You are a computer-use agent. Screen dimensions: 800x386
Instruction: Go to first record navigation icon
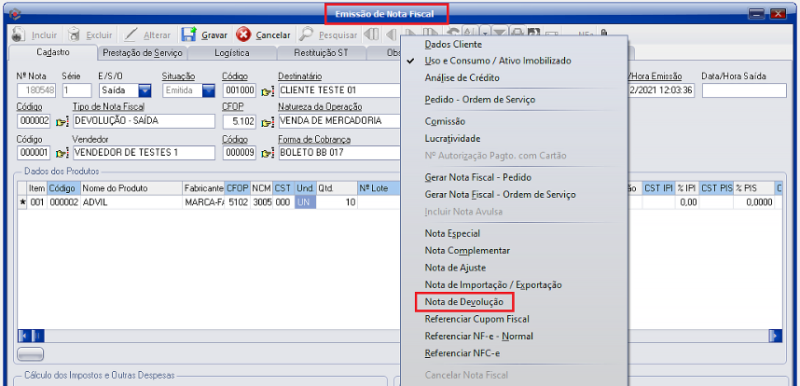pyautogui.click(x=371, y=35)
